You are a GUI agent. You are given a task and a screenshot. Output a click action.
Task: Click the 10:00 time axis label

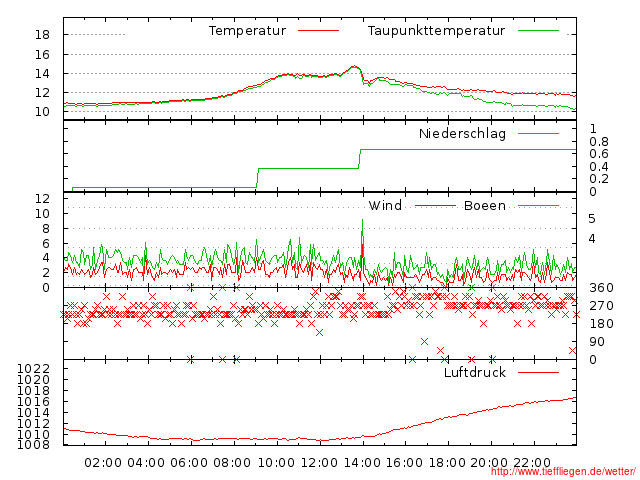[276, 463]
